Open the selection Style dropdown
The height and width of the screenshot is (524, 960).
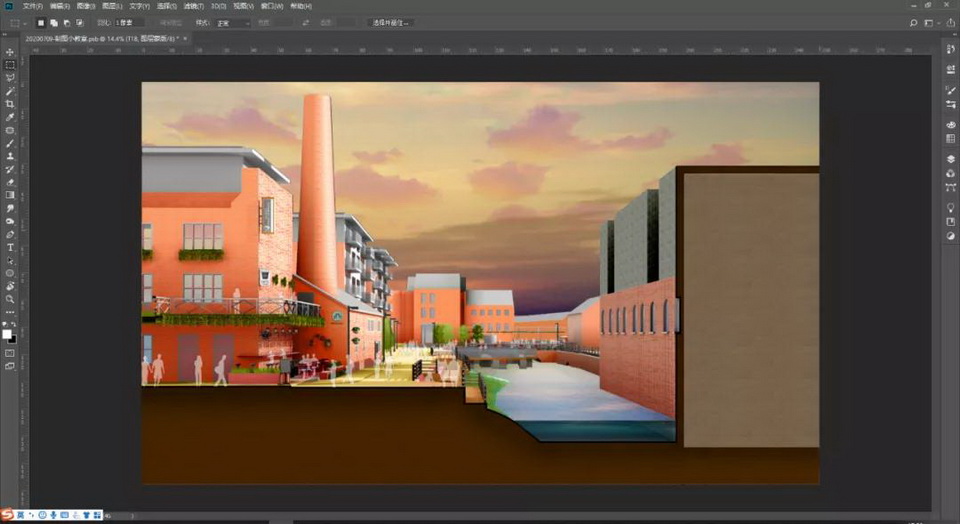[x=232, y=21]
